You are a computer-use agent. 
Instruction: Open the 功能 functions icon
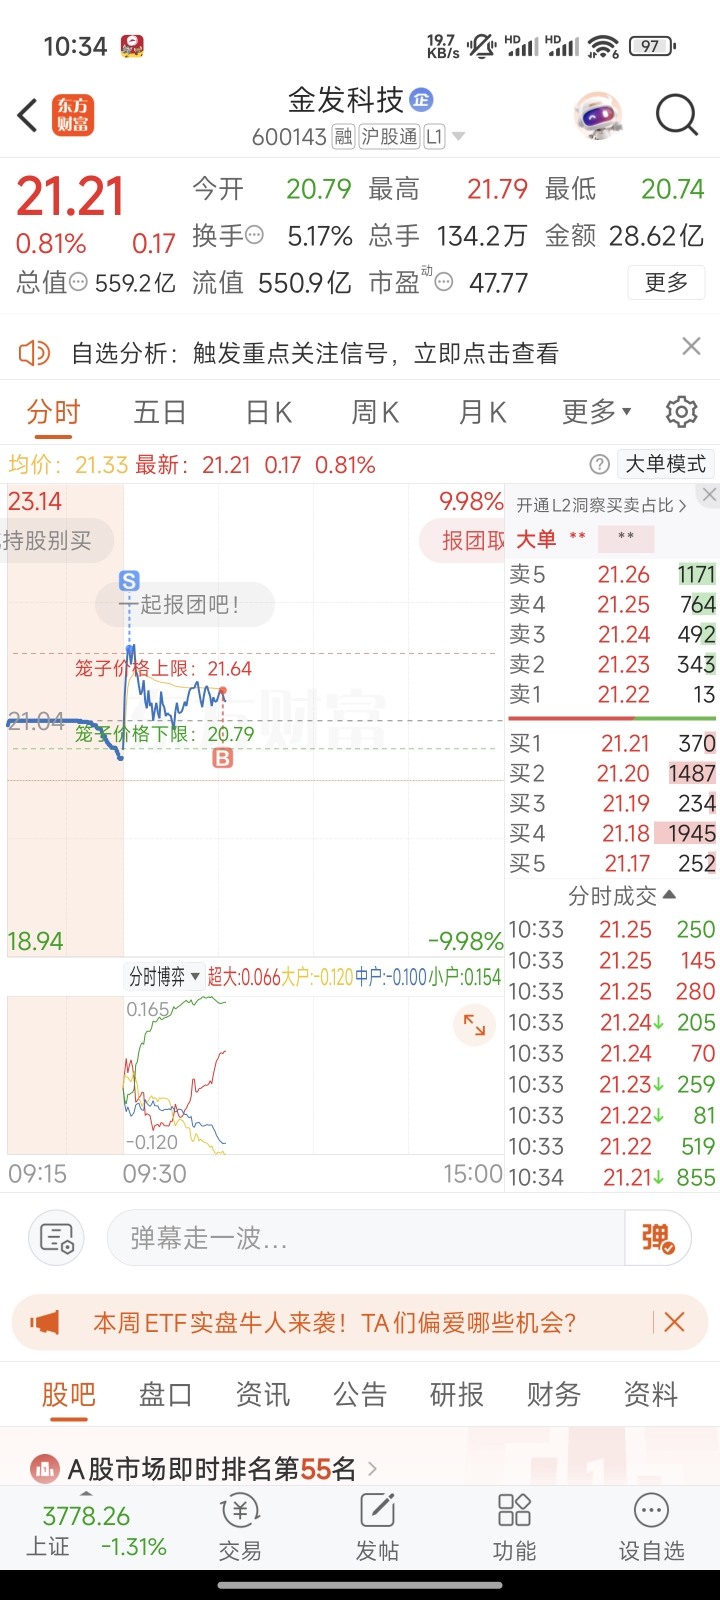pyautogui.click(x=514, y=1528)
